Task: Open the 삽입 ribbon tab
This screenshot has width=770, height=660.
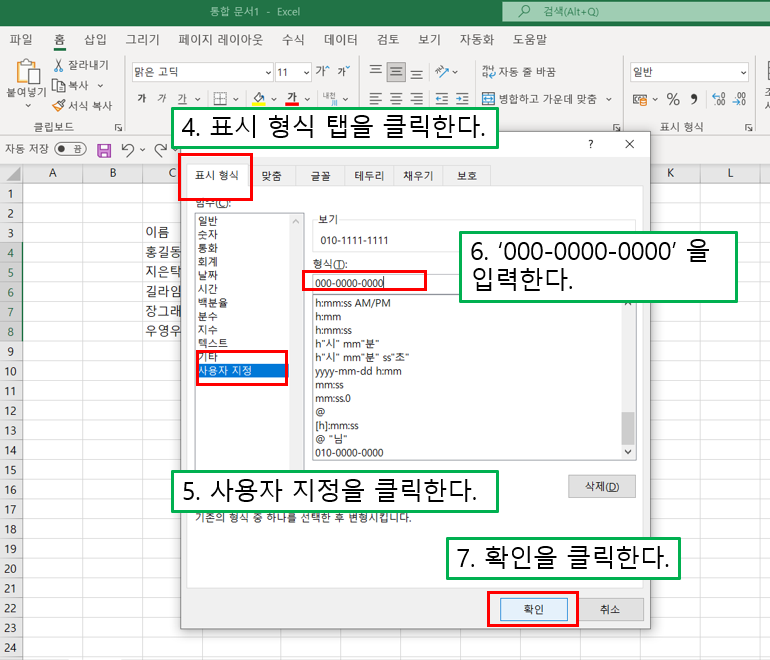Action: (x=95, y=39)
